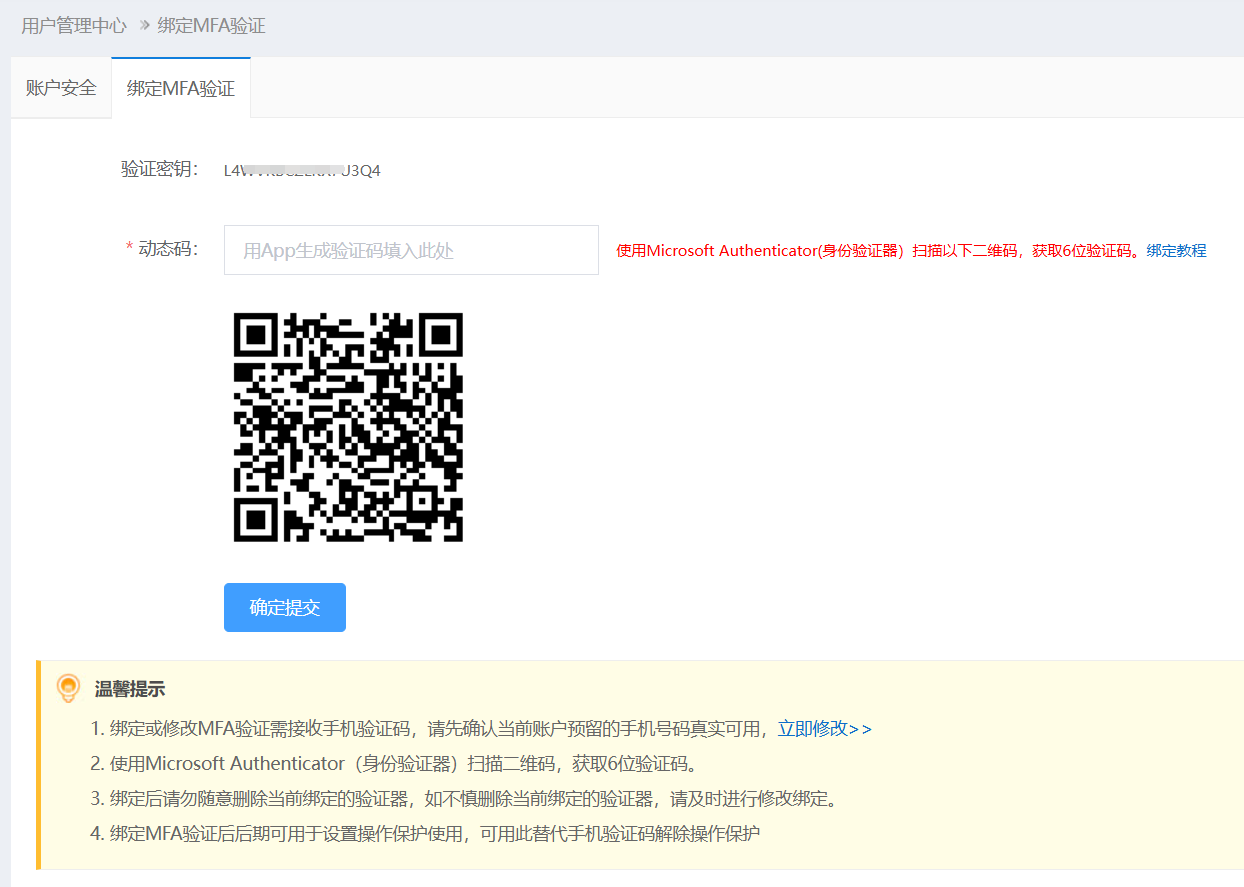This screenshot has height=887, width=1244.
Task: Focus the 动态码 verification code input
Action: [x=411, y=250]
